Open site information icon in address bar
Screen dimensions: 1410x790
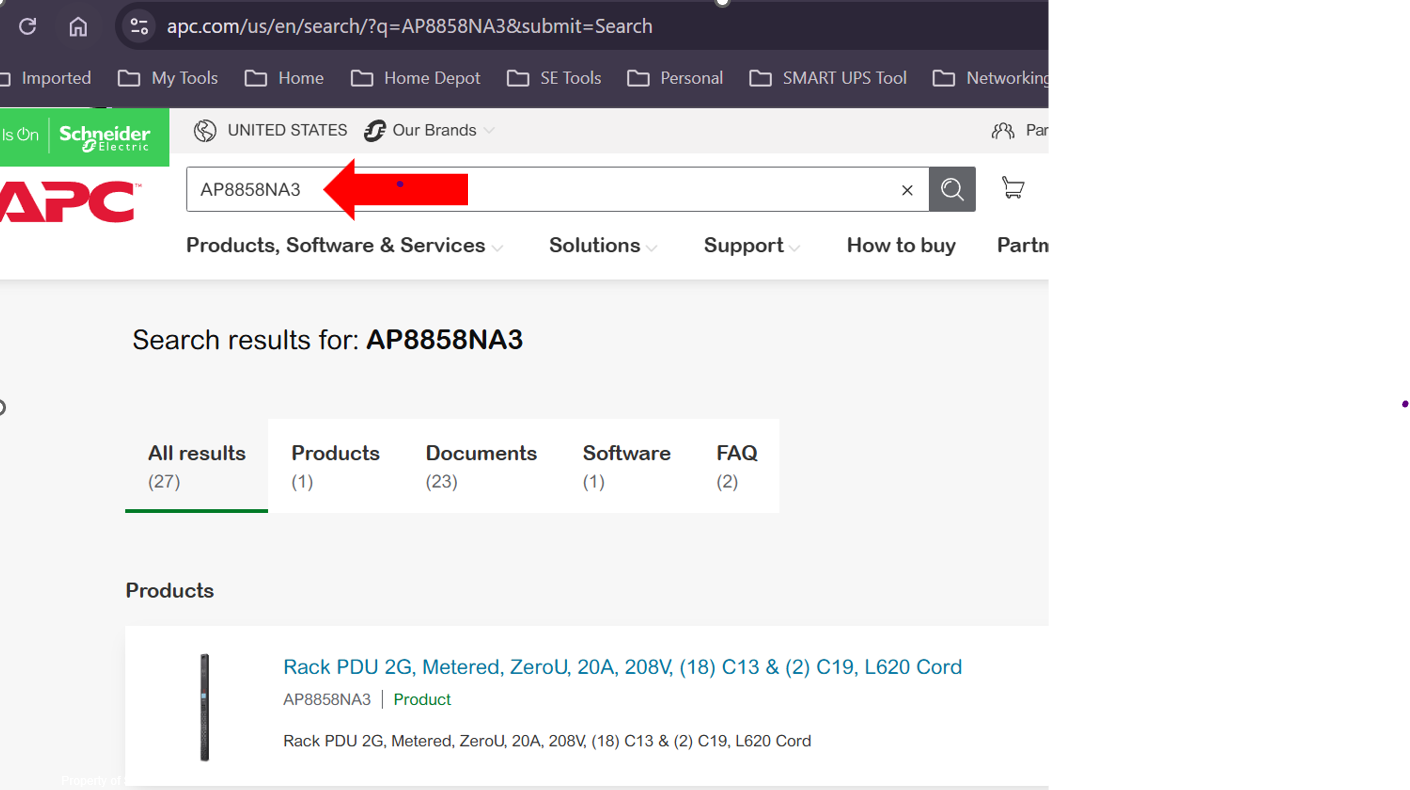(139, 26)
